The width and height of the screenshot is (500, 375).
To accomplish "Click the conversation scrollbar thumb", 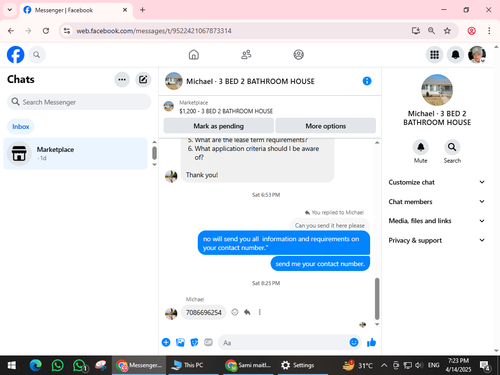I will pos(377,299).
